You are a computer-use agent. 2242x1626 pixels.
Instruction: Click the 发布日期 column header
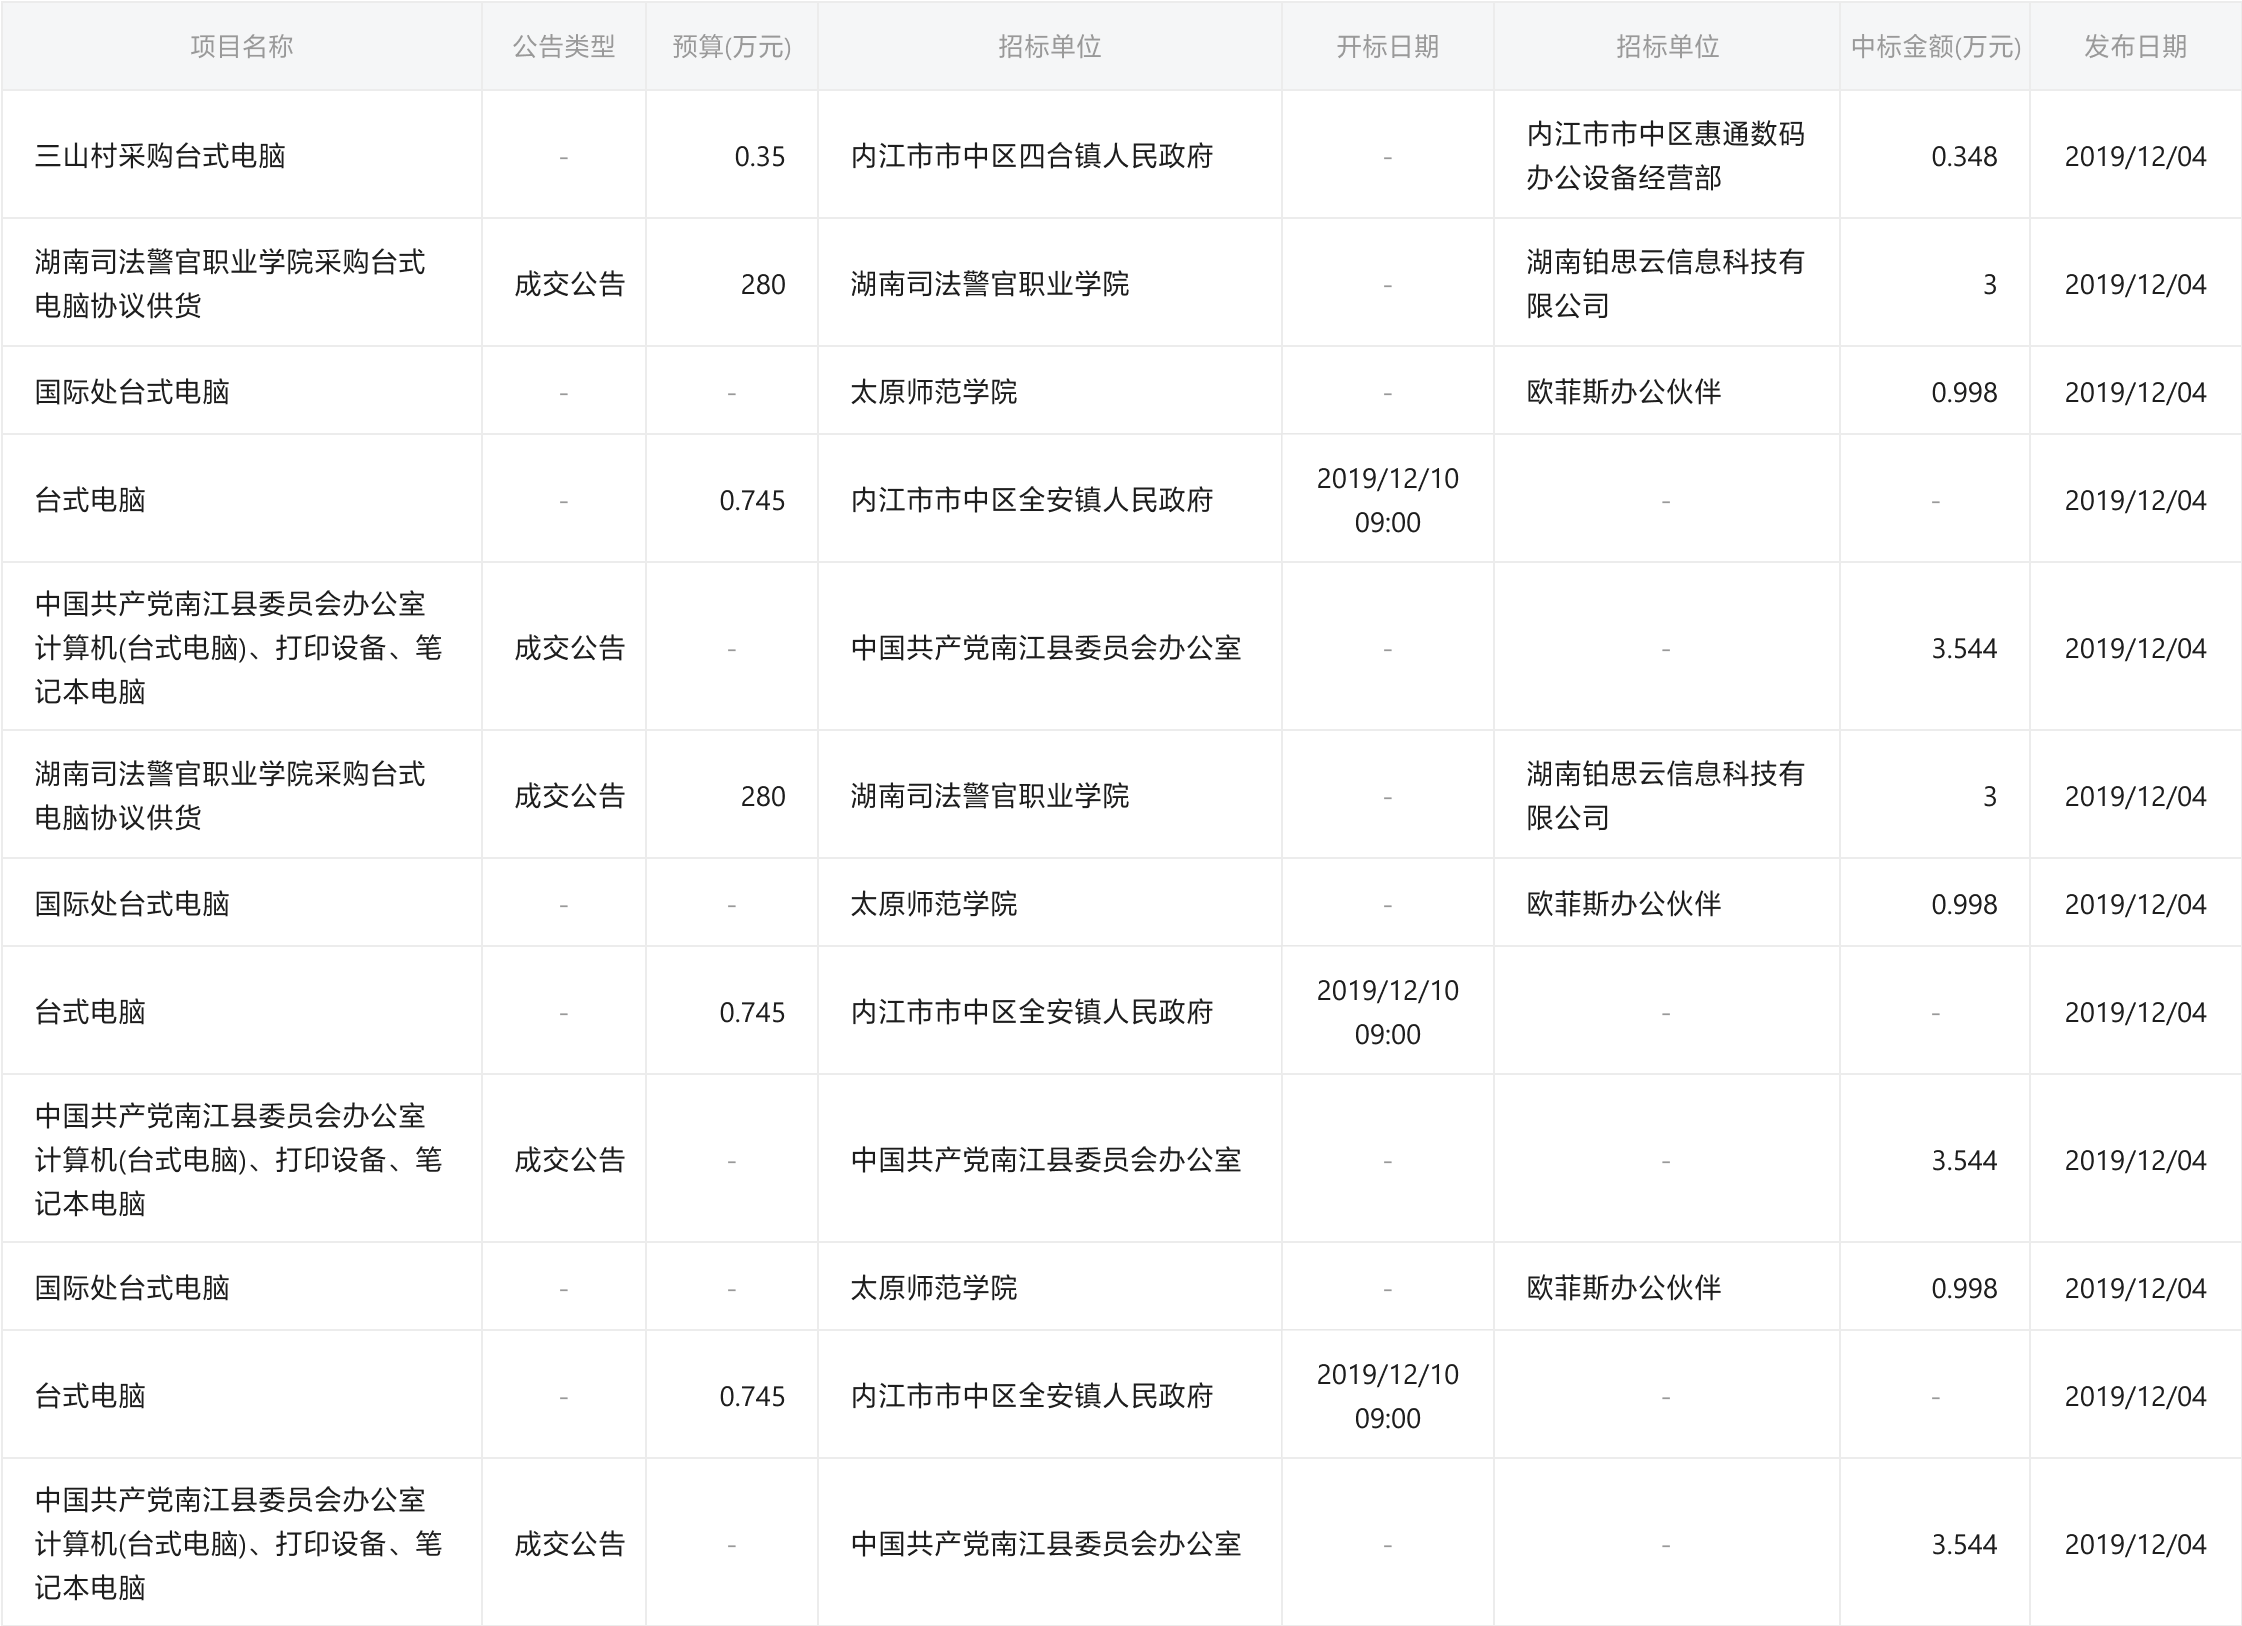[x=2136, y=47]
